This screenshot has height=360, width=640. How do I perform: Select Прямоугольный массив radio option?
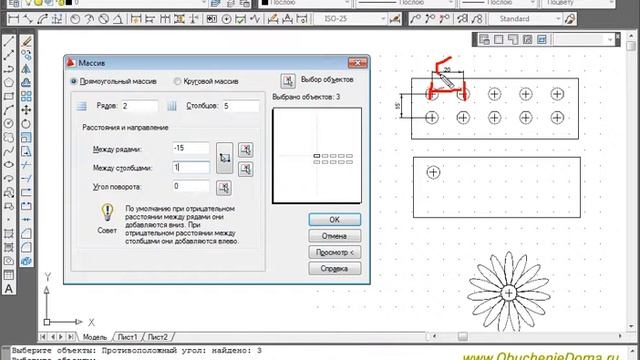tap(74, 82)
